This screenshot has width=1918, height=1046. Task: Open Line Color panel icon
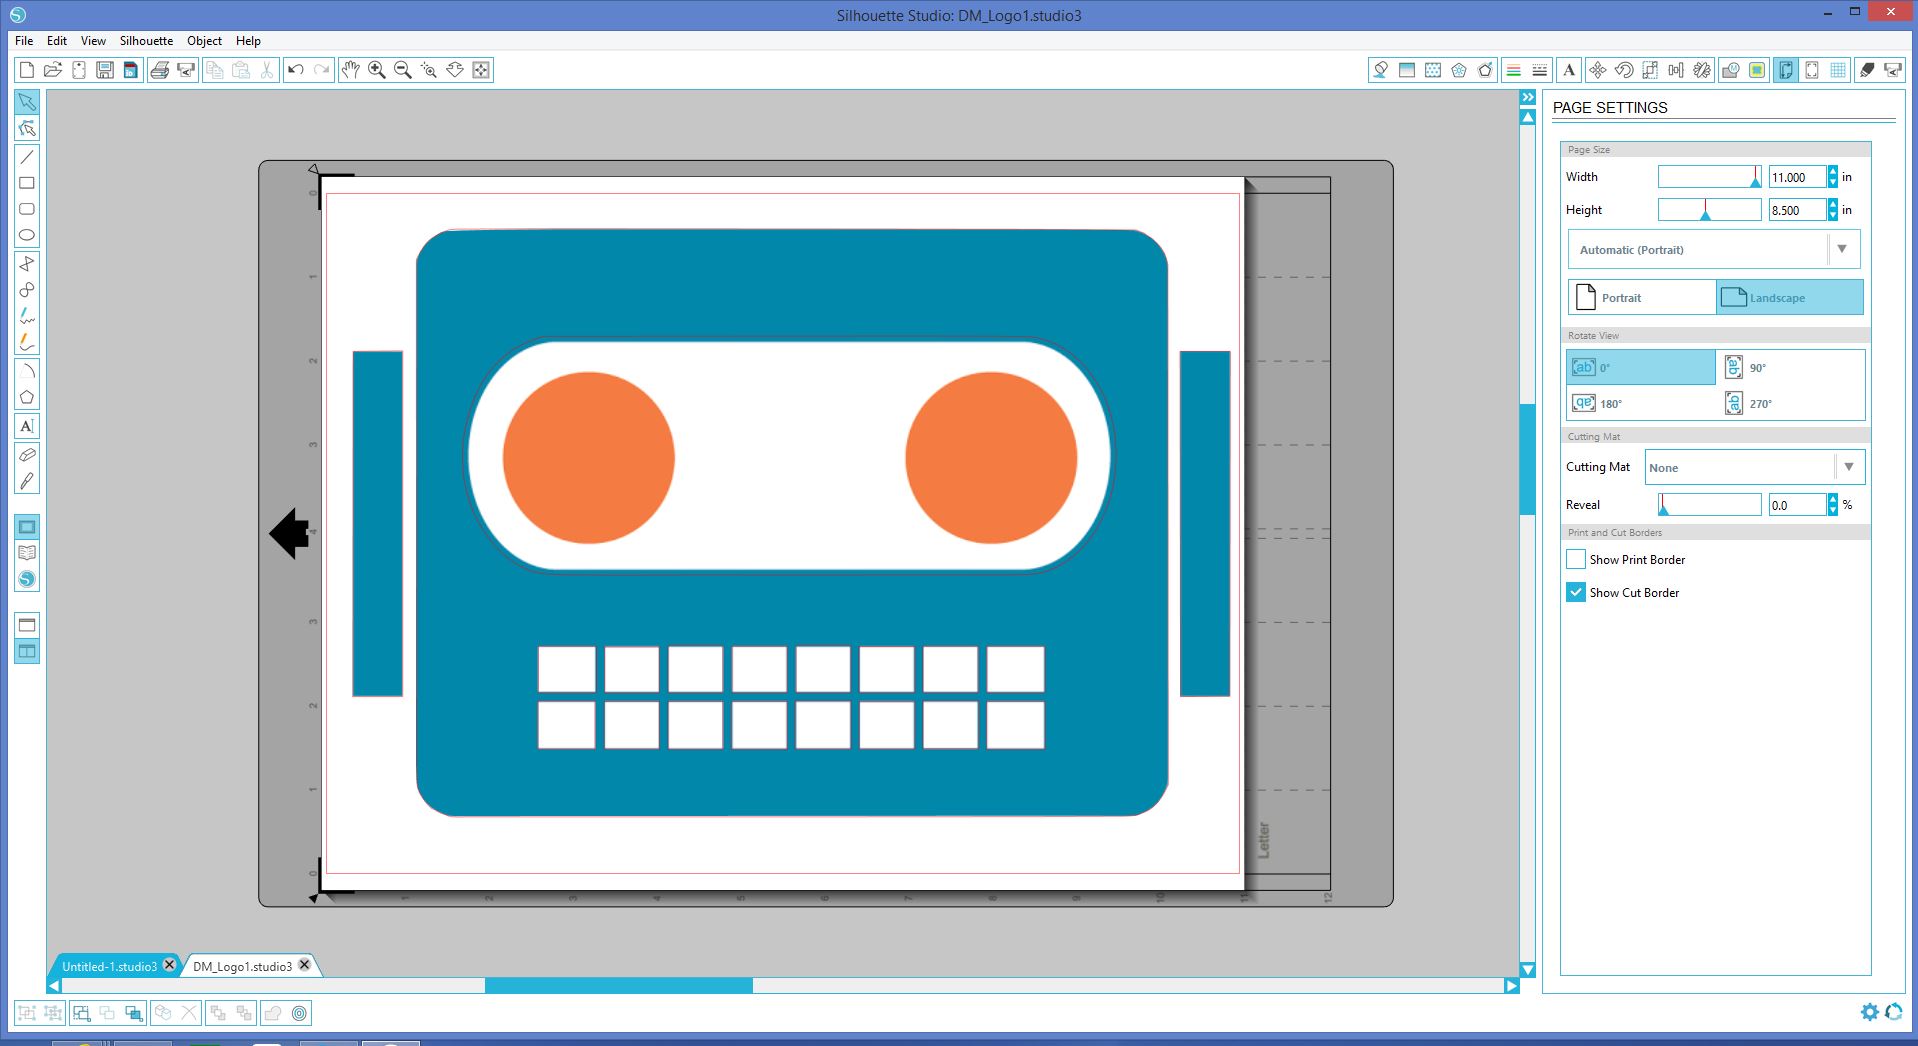click(1514, 70)
